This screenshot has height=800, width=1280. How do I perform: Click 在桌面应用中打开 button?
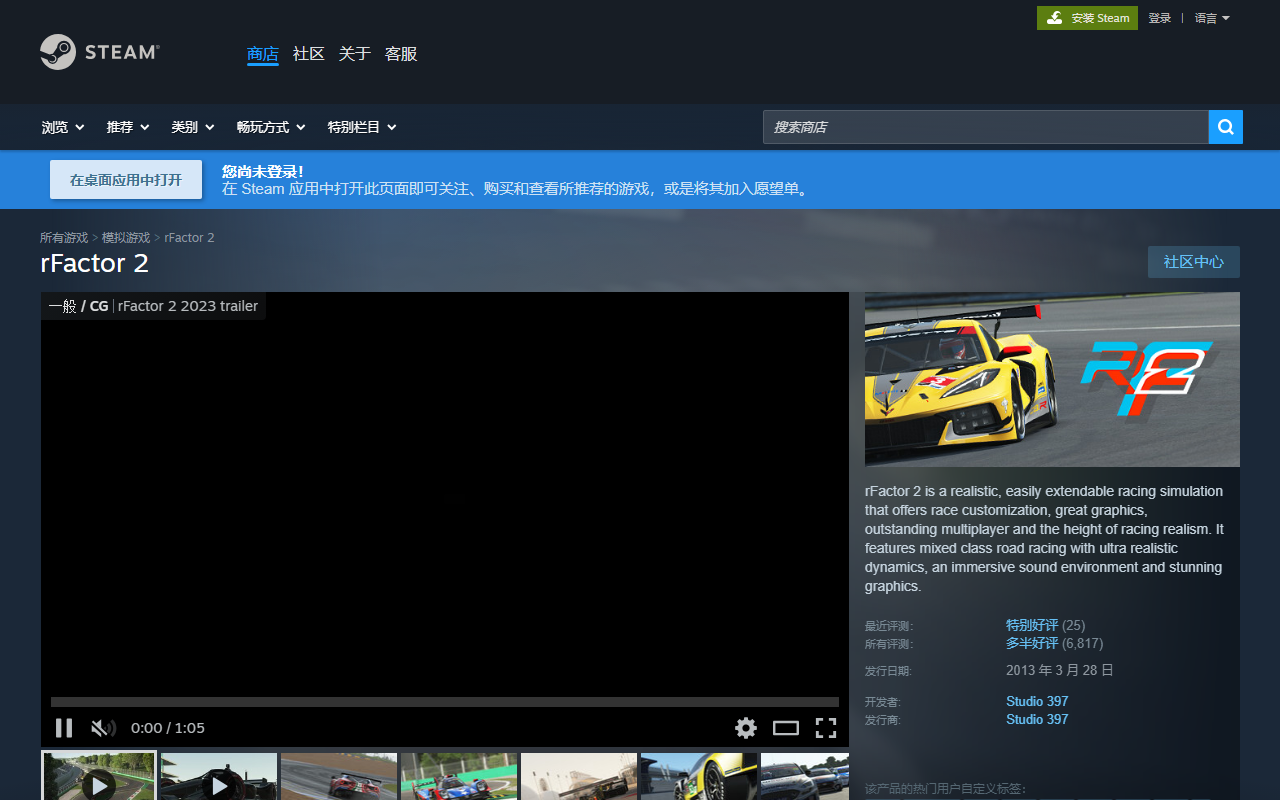126,180
